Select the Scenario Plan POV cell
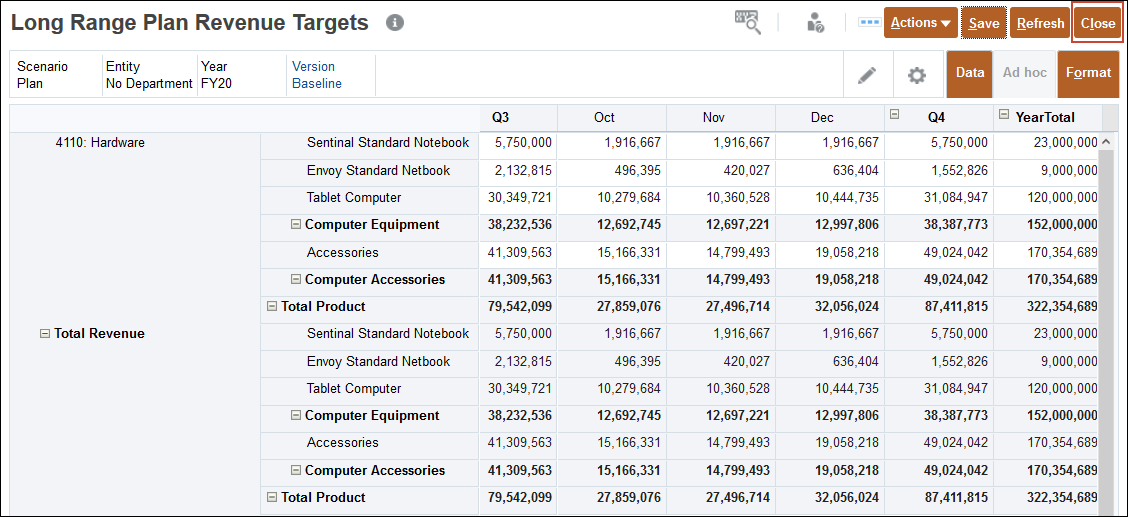This screenshot has width=1128, height=517. 56,75
